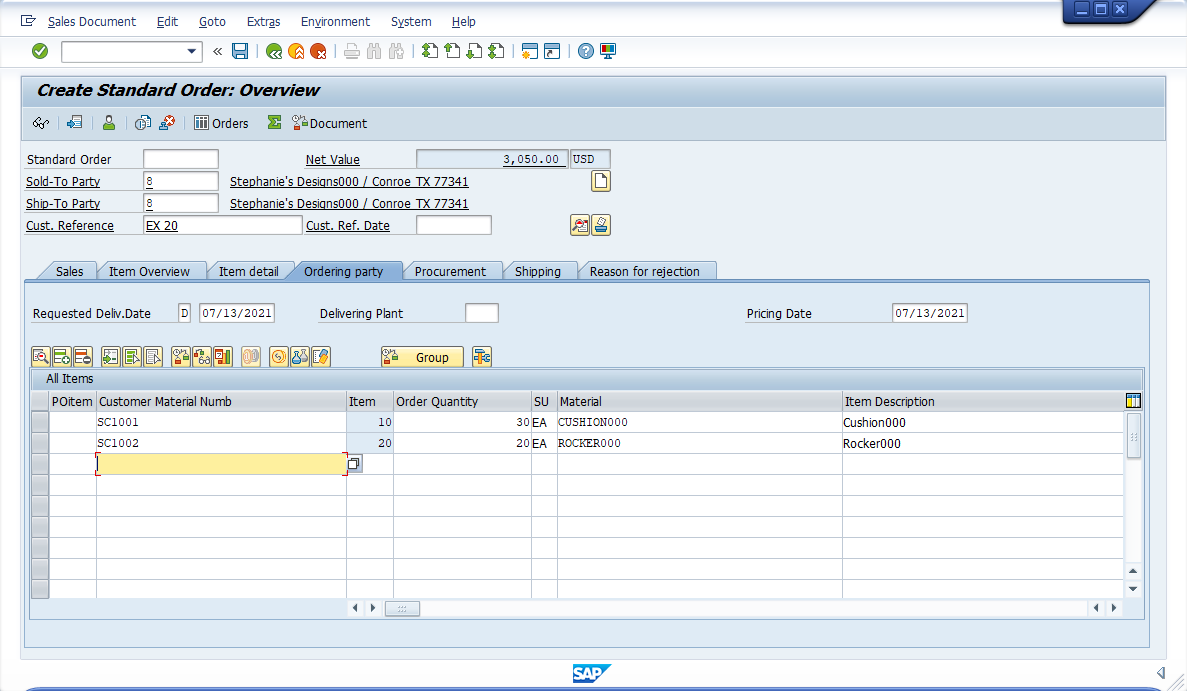Click the Ship-To Party link label

pyautogui.click(x=63, y=204)
